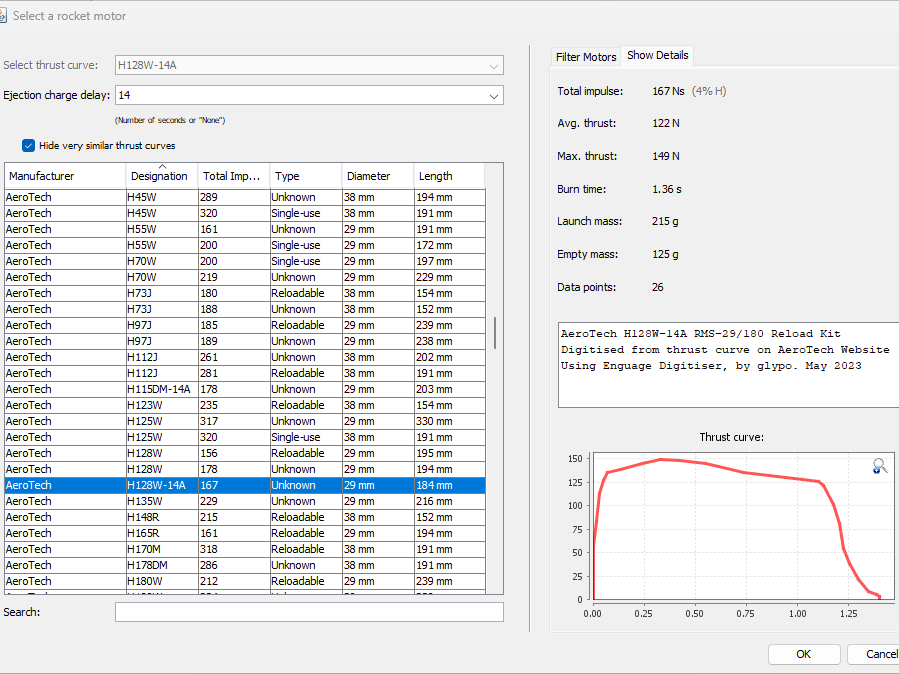Click the zoom magnifier icon on thrust curve

(879, 466)
